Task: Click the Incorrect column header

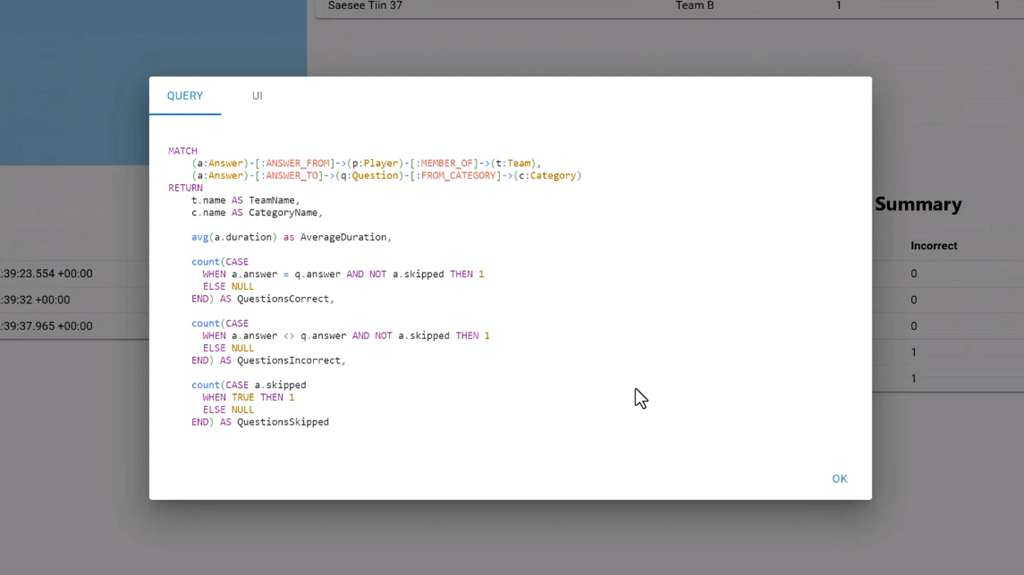Action: pyautogui.click(x=933, y=246)
